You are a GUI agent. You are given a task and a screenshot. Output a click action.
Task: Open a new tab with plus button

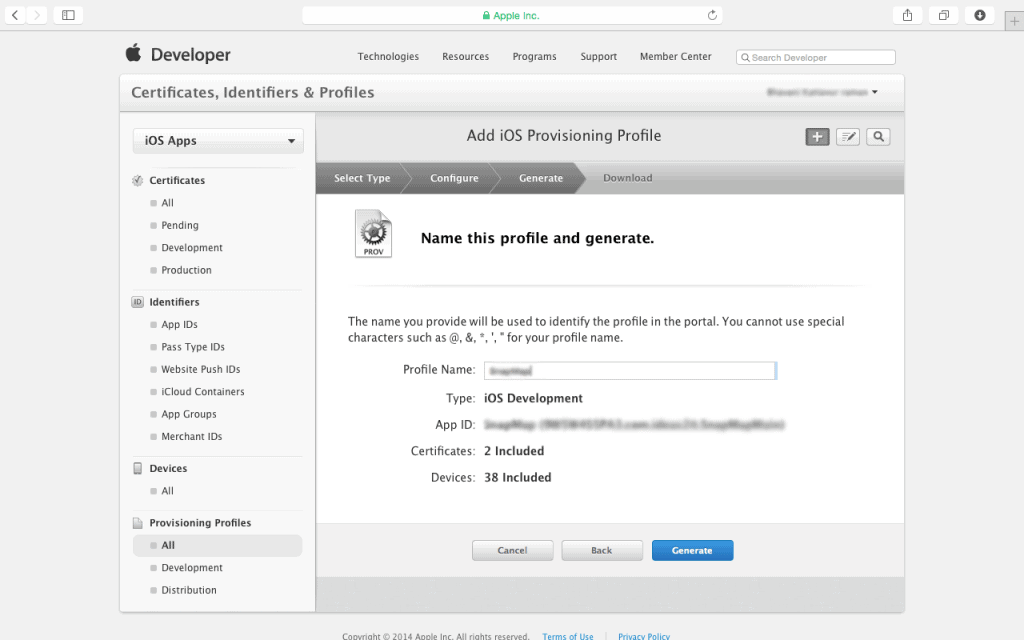(1014, 21)
